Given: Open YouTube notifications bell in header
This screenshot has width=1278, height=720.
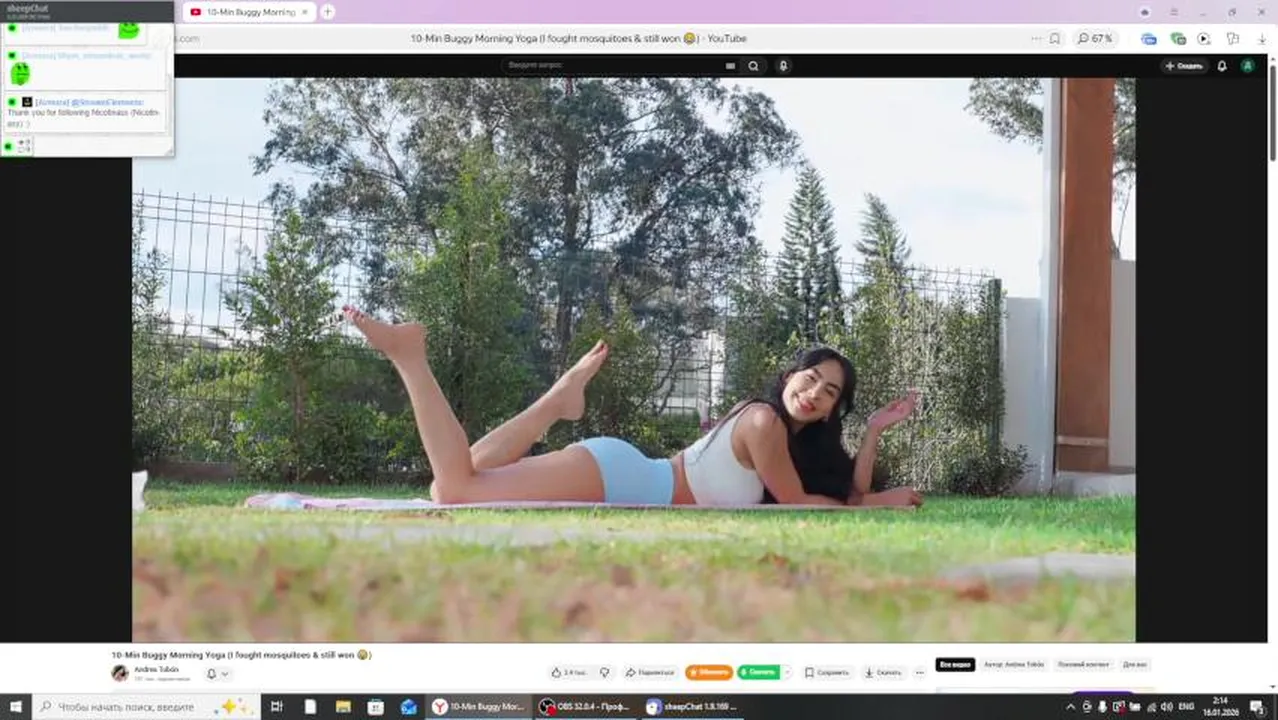Looking at the screenshot, I should coord(1221,66).
